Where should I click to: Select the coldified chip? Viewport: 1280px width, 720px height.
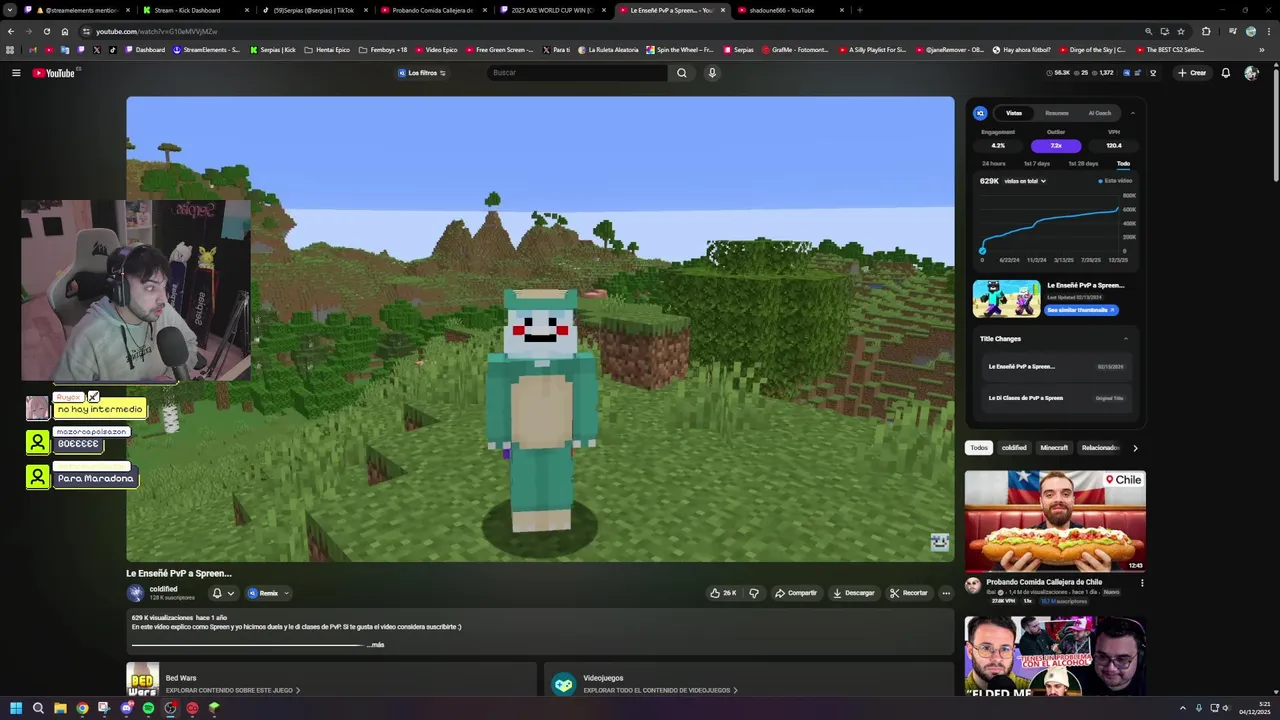[1014, 448]
